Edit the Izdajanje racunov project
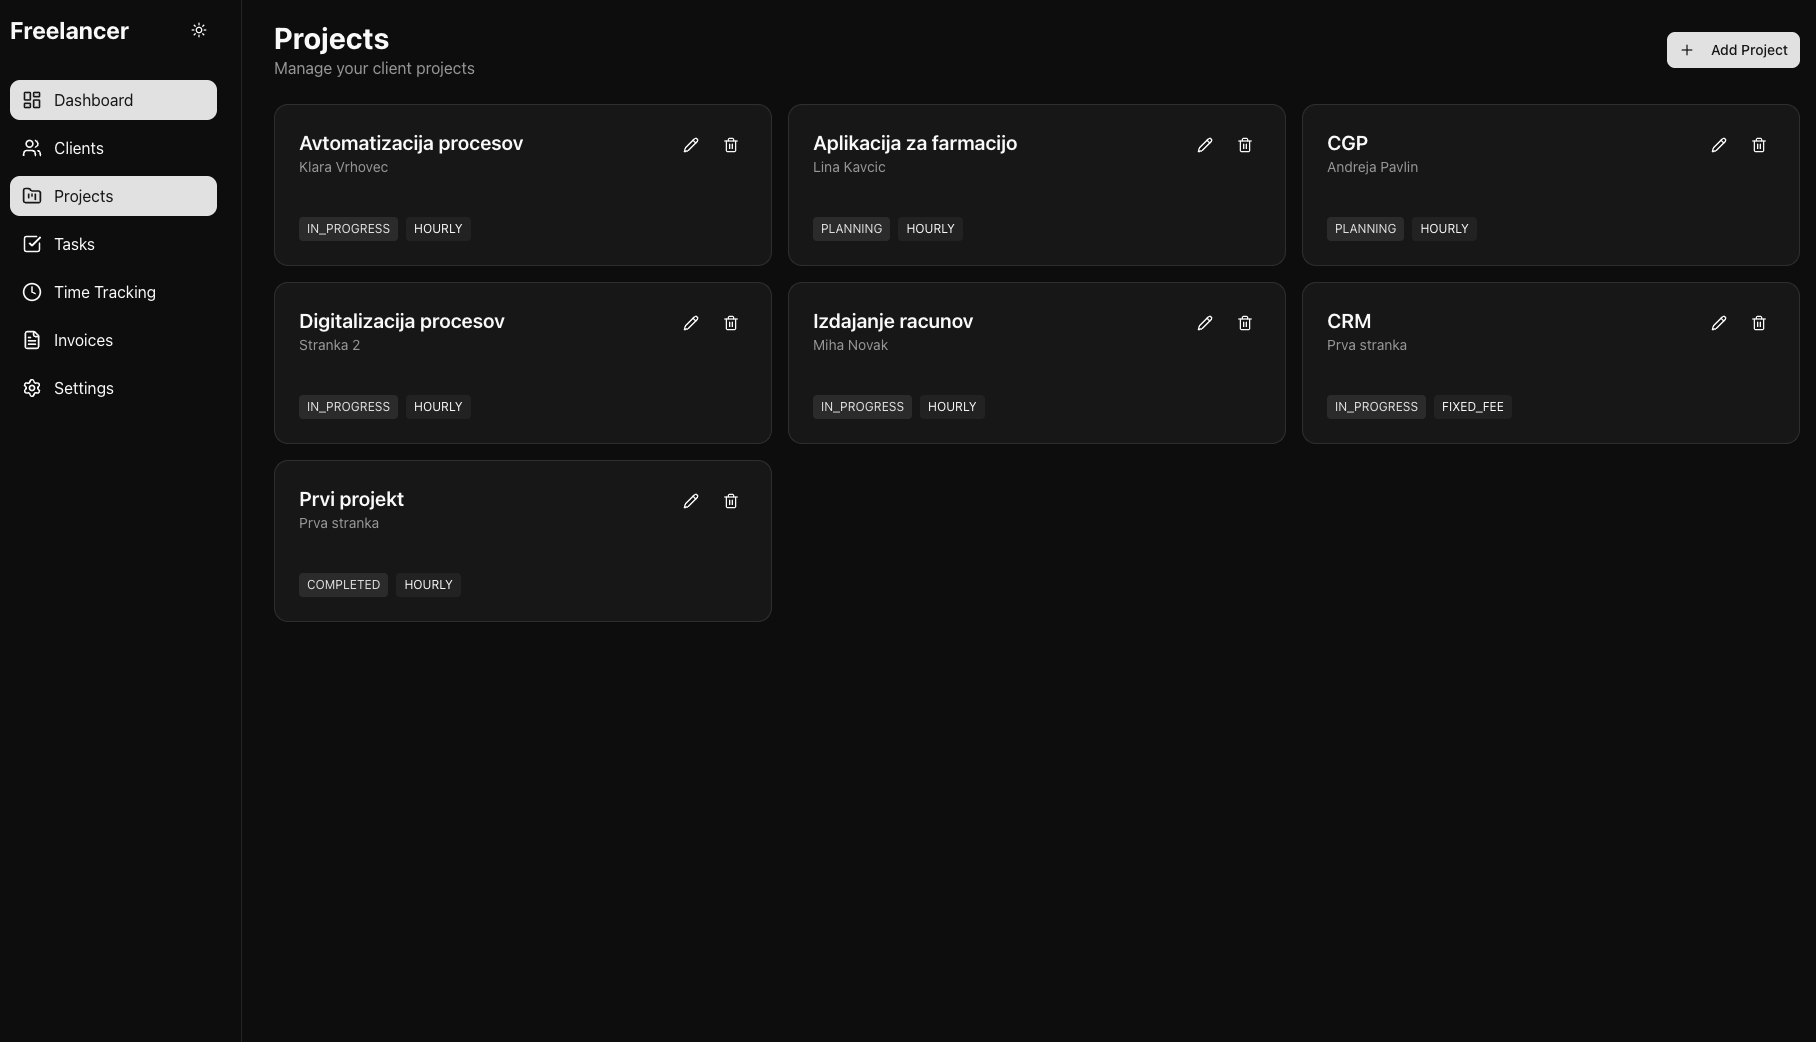Image resolution: width=1816 pixels, height=1042 pixels. (x=1205, y=323)
